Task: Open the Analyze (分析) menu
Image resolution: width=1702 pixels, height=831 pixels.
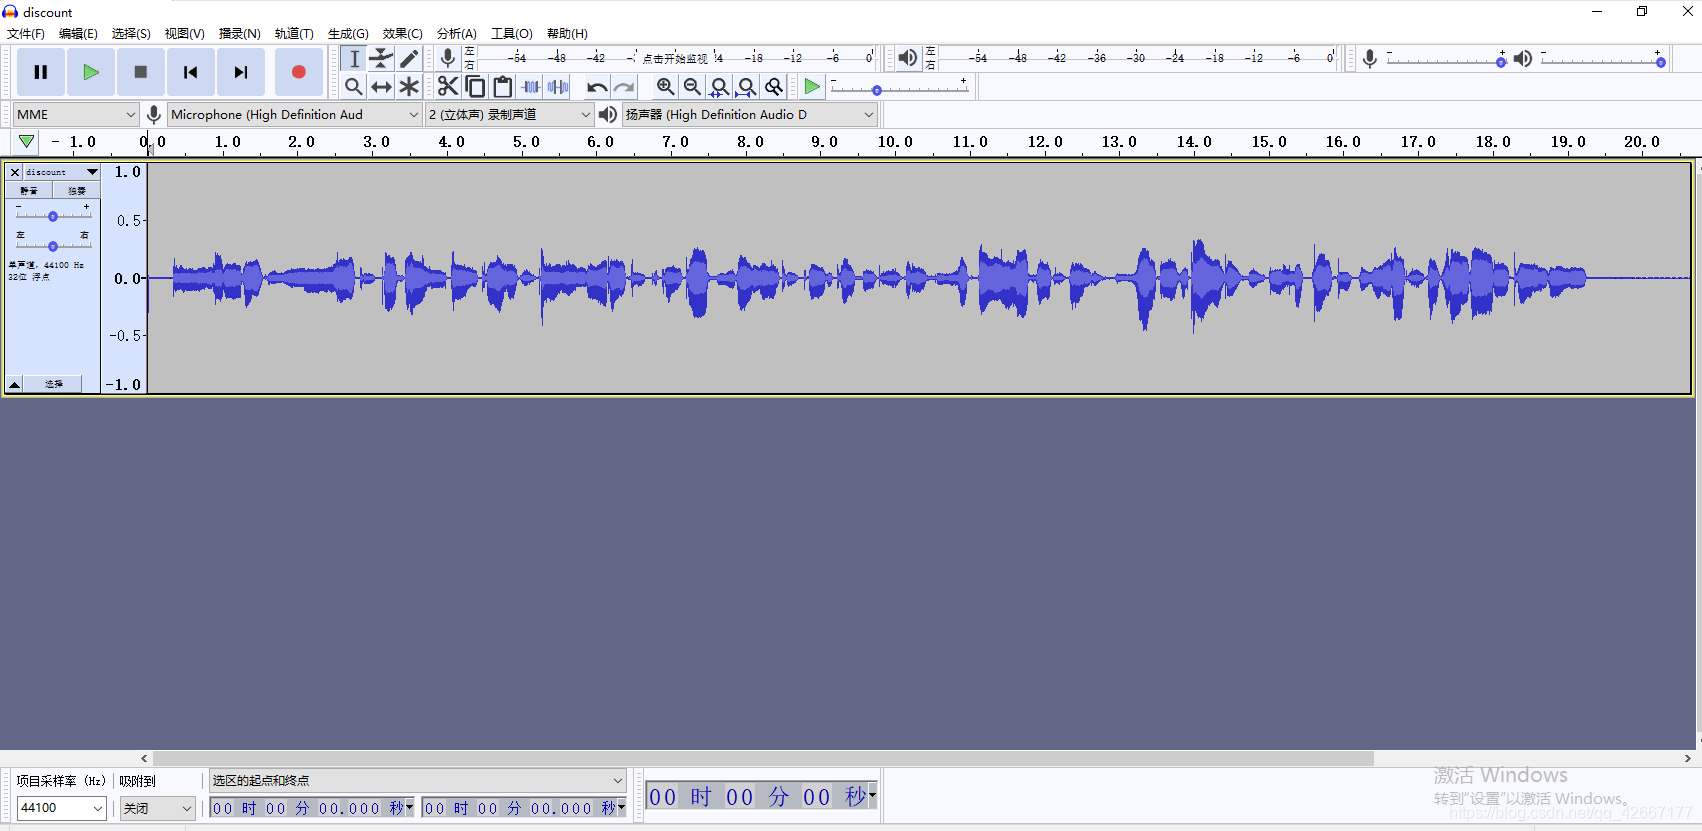Action: [457, 34]
